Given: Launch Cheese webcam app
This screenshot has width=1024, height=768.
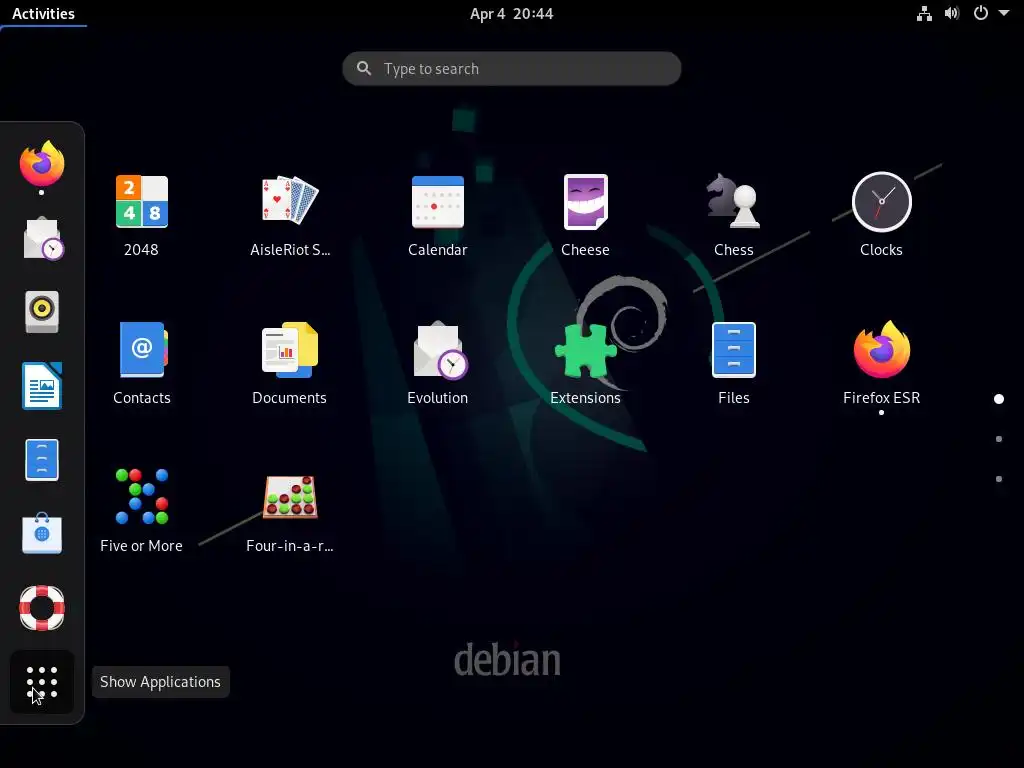Looking at the screenshot, I should (585, 202).
